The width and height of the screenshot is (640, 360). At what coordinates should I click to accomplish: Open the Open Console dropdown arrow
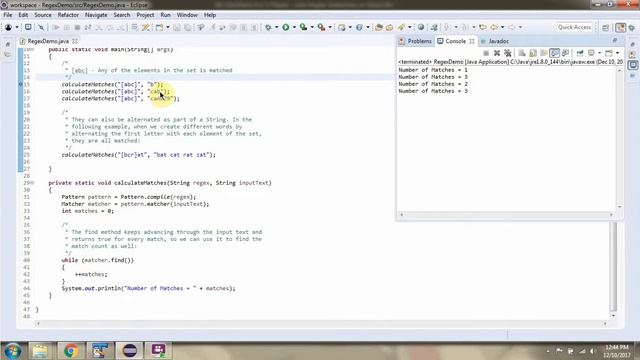[x=617, y=53]
